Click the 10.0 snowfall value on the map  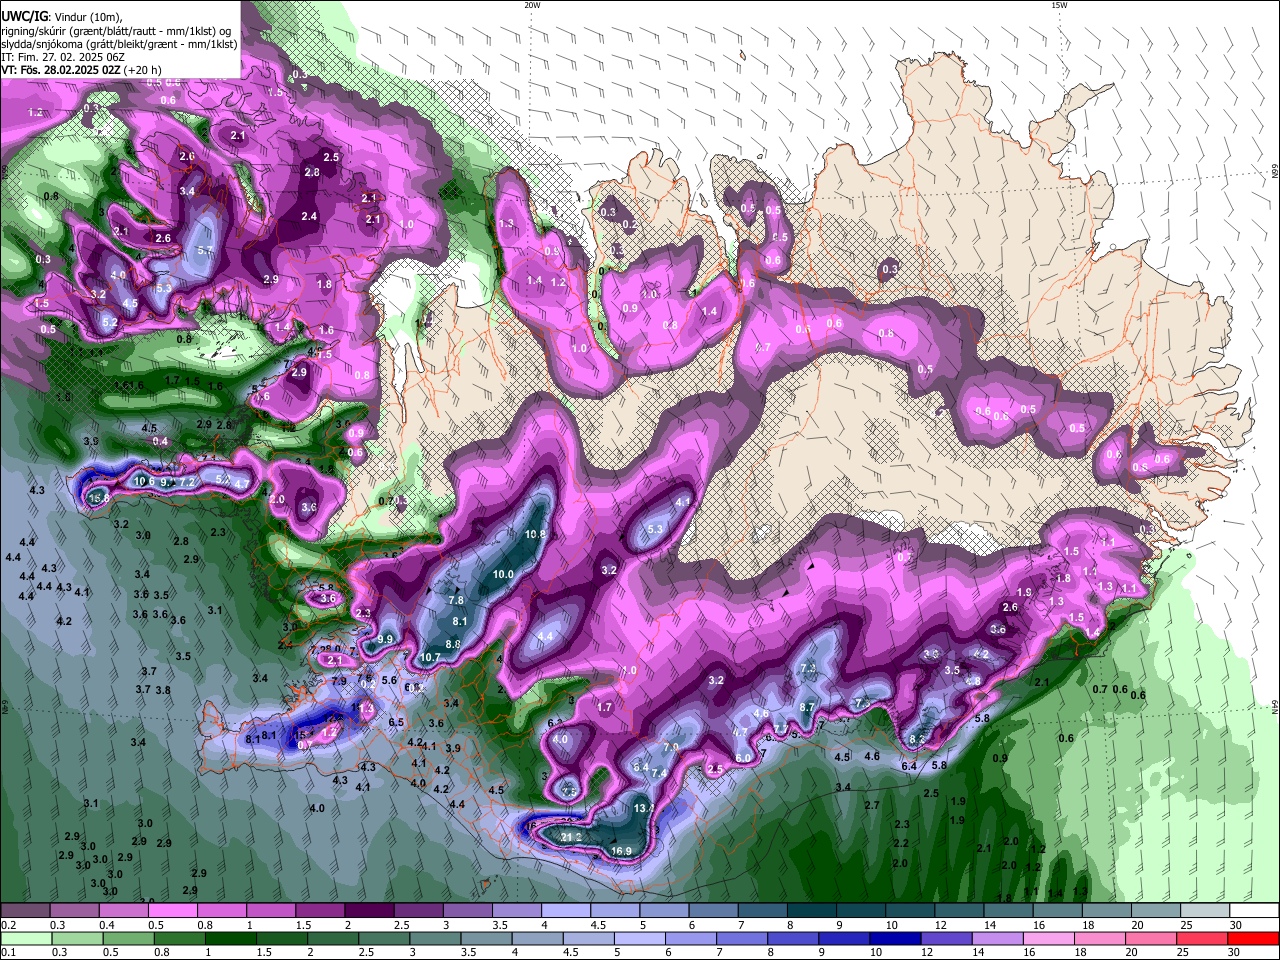(x=503, y=574)
